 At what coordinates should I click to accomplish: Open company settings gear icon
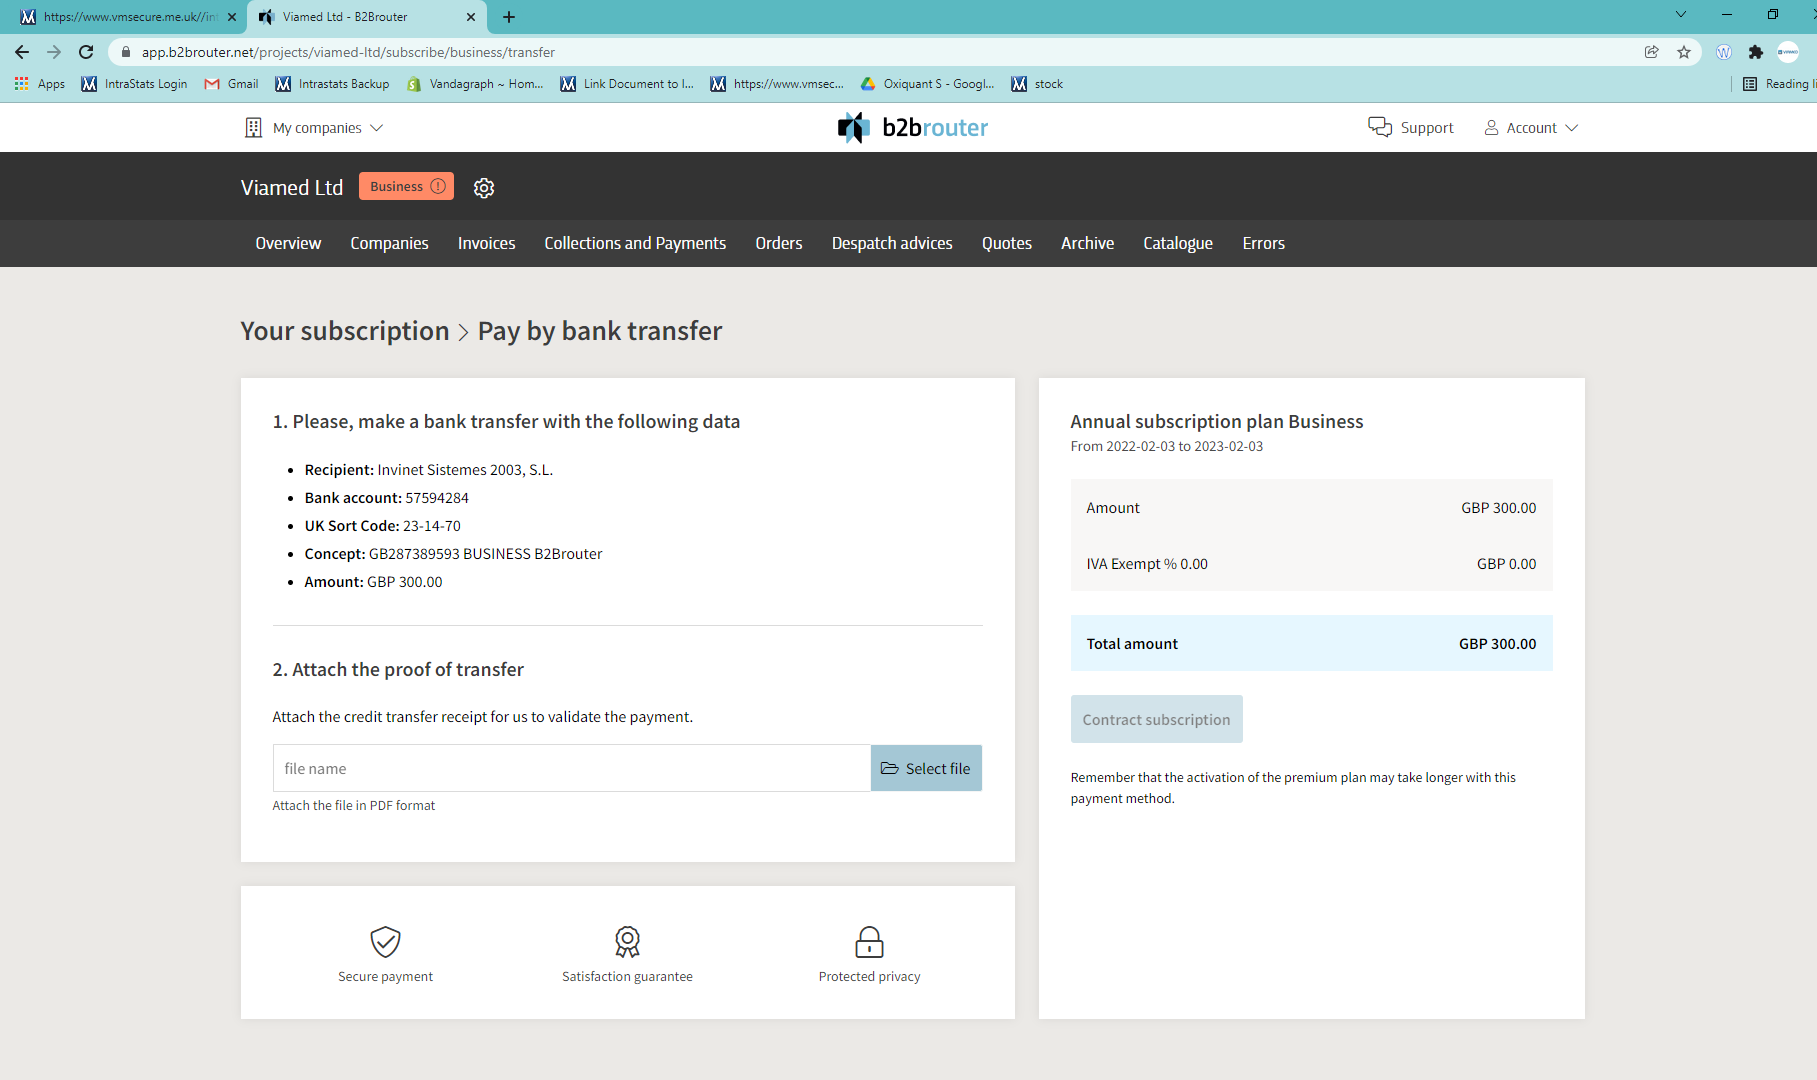(484, 188)
